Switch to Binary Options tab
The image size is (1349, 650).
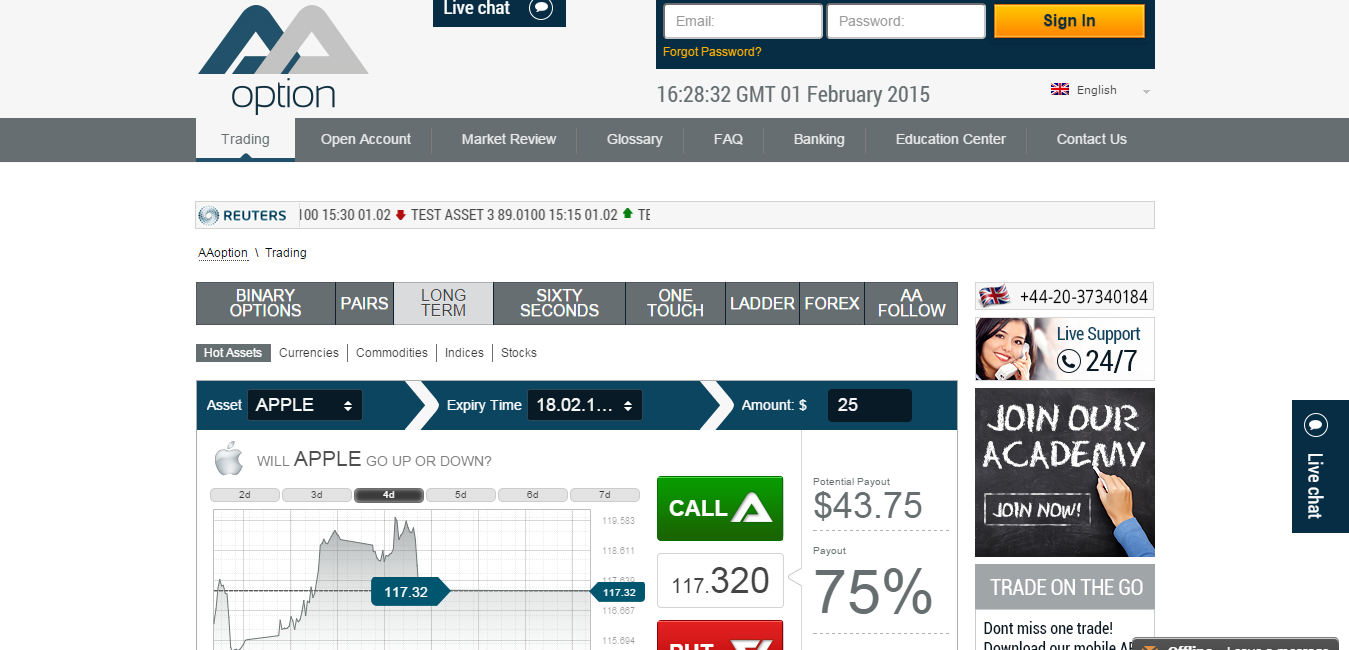[x=266, y=303]
